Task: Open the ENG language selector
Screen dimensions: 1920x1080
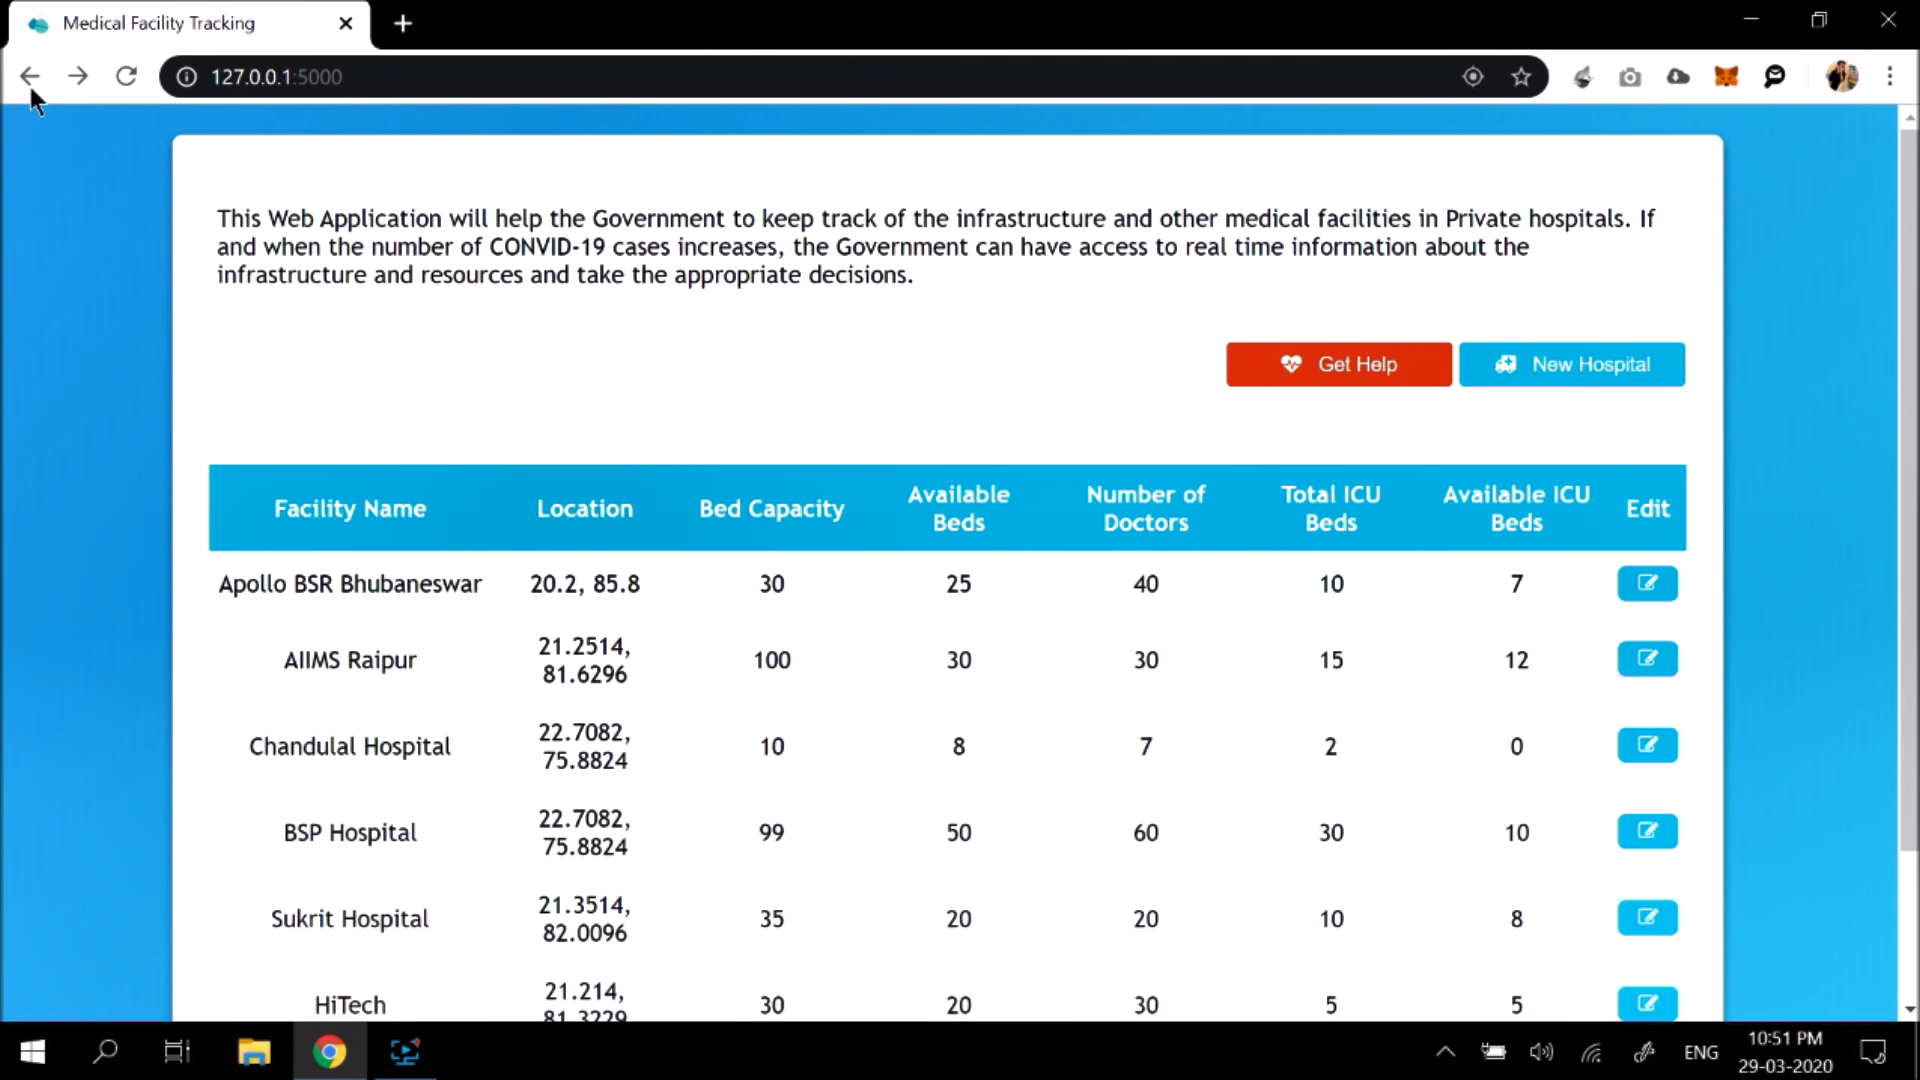Action: (x=1702, y=1051)
